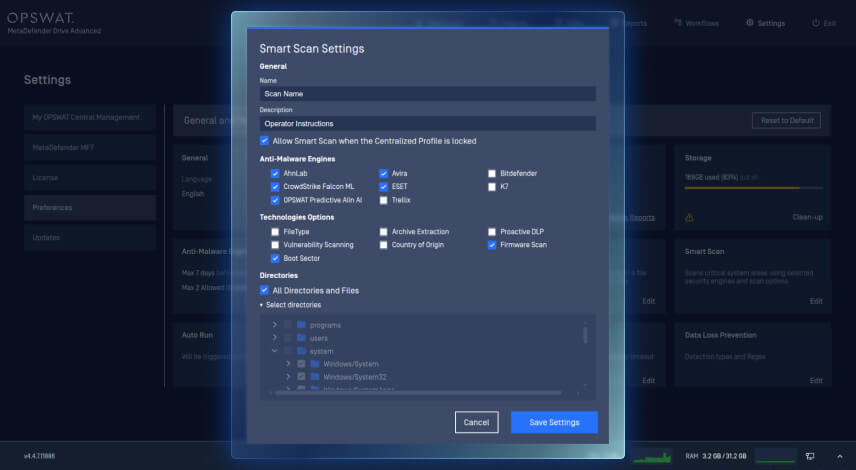Toggle the Windows/System32 folder checkbox

[x=301, y=377]
